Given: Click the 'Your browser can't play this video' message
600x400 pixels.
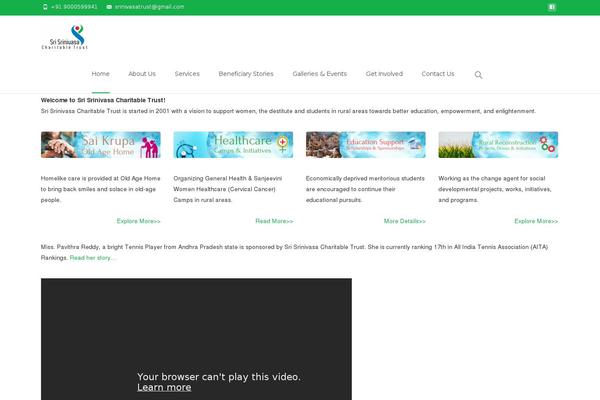Looking at the screenshot, I should [x=219, y=377].
